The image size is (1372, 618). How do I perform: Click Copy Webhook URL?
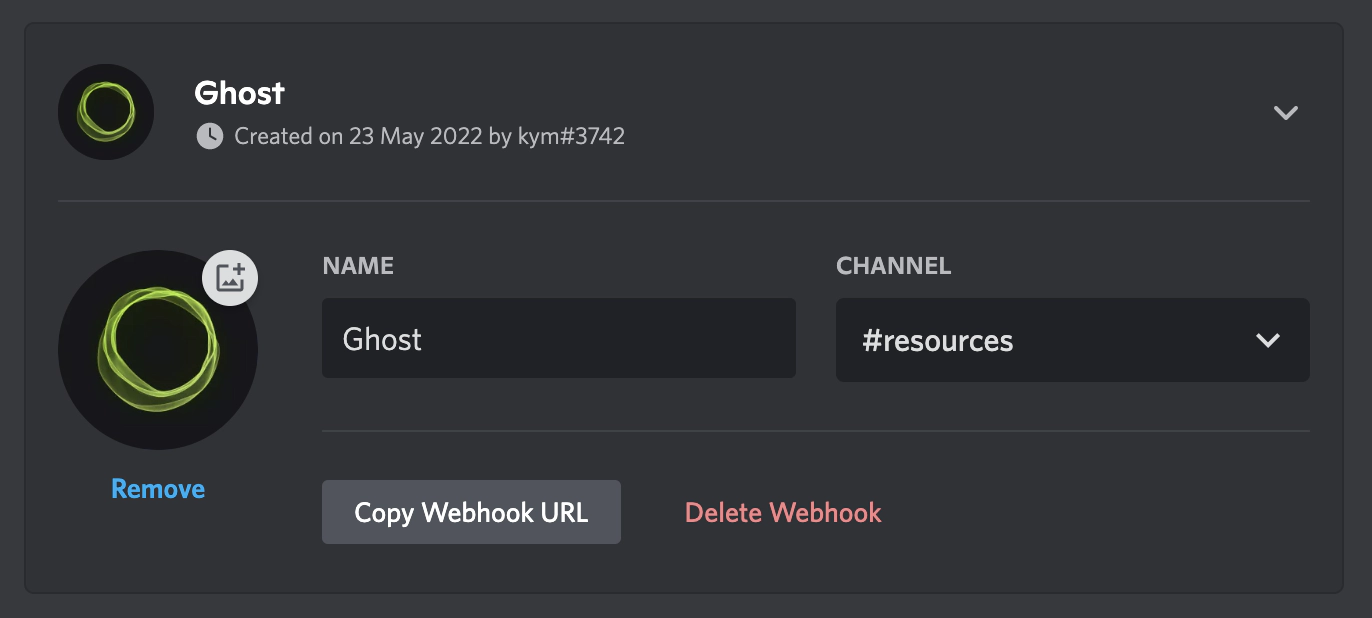point(471,511)
